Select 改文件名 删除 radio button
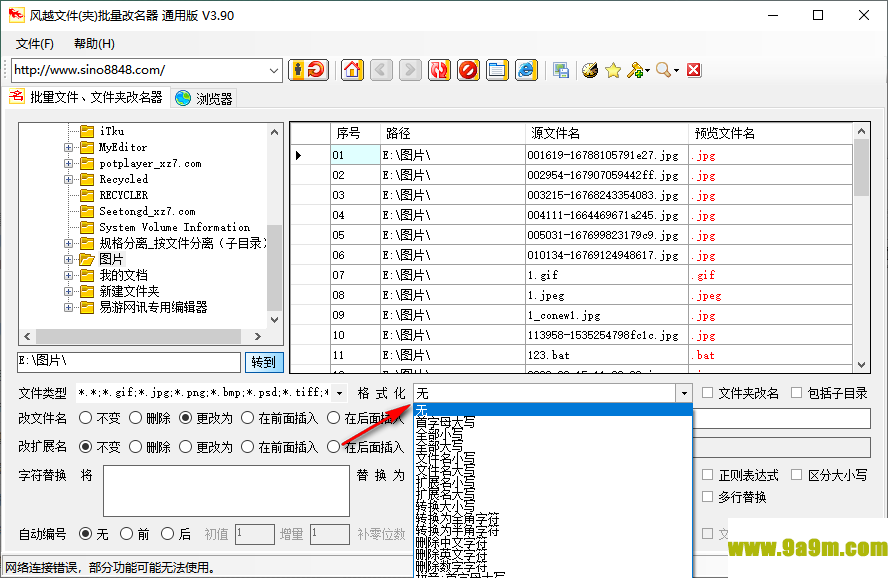This screenshot has width=888, height=578. [135, 418]
